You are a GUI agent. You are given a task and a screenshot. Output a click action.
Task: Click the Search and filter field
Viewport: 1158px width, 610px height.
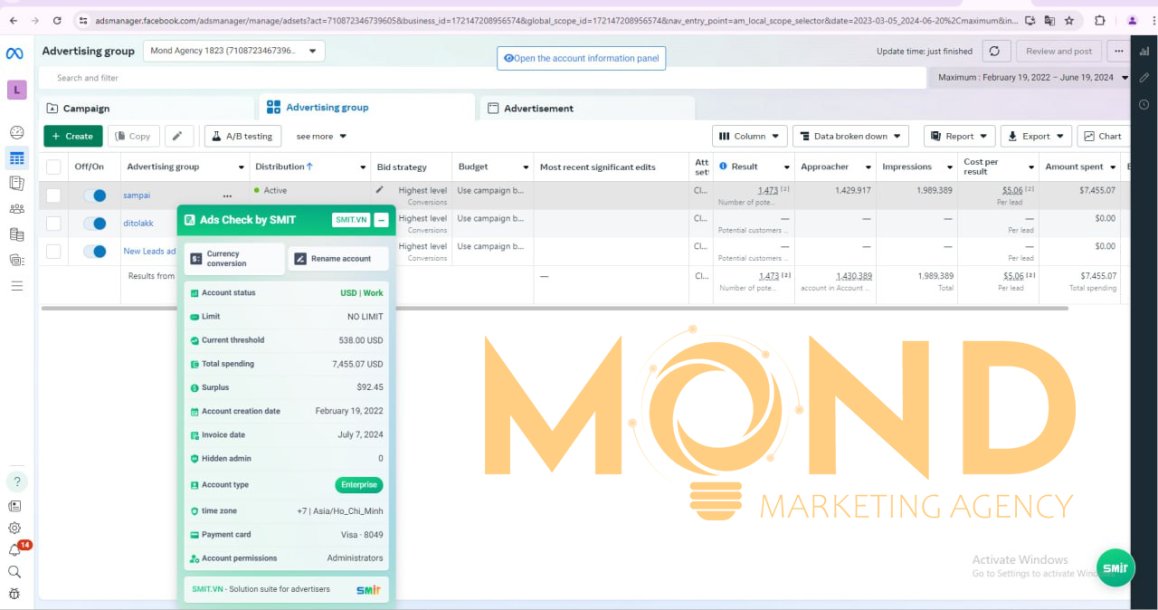click(483, 78)
